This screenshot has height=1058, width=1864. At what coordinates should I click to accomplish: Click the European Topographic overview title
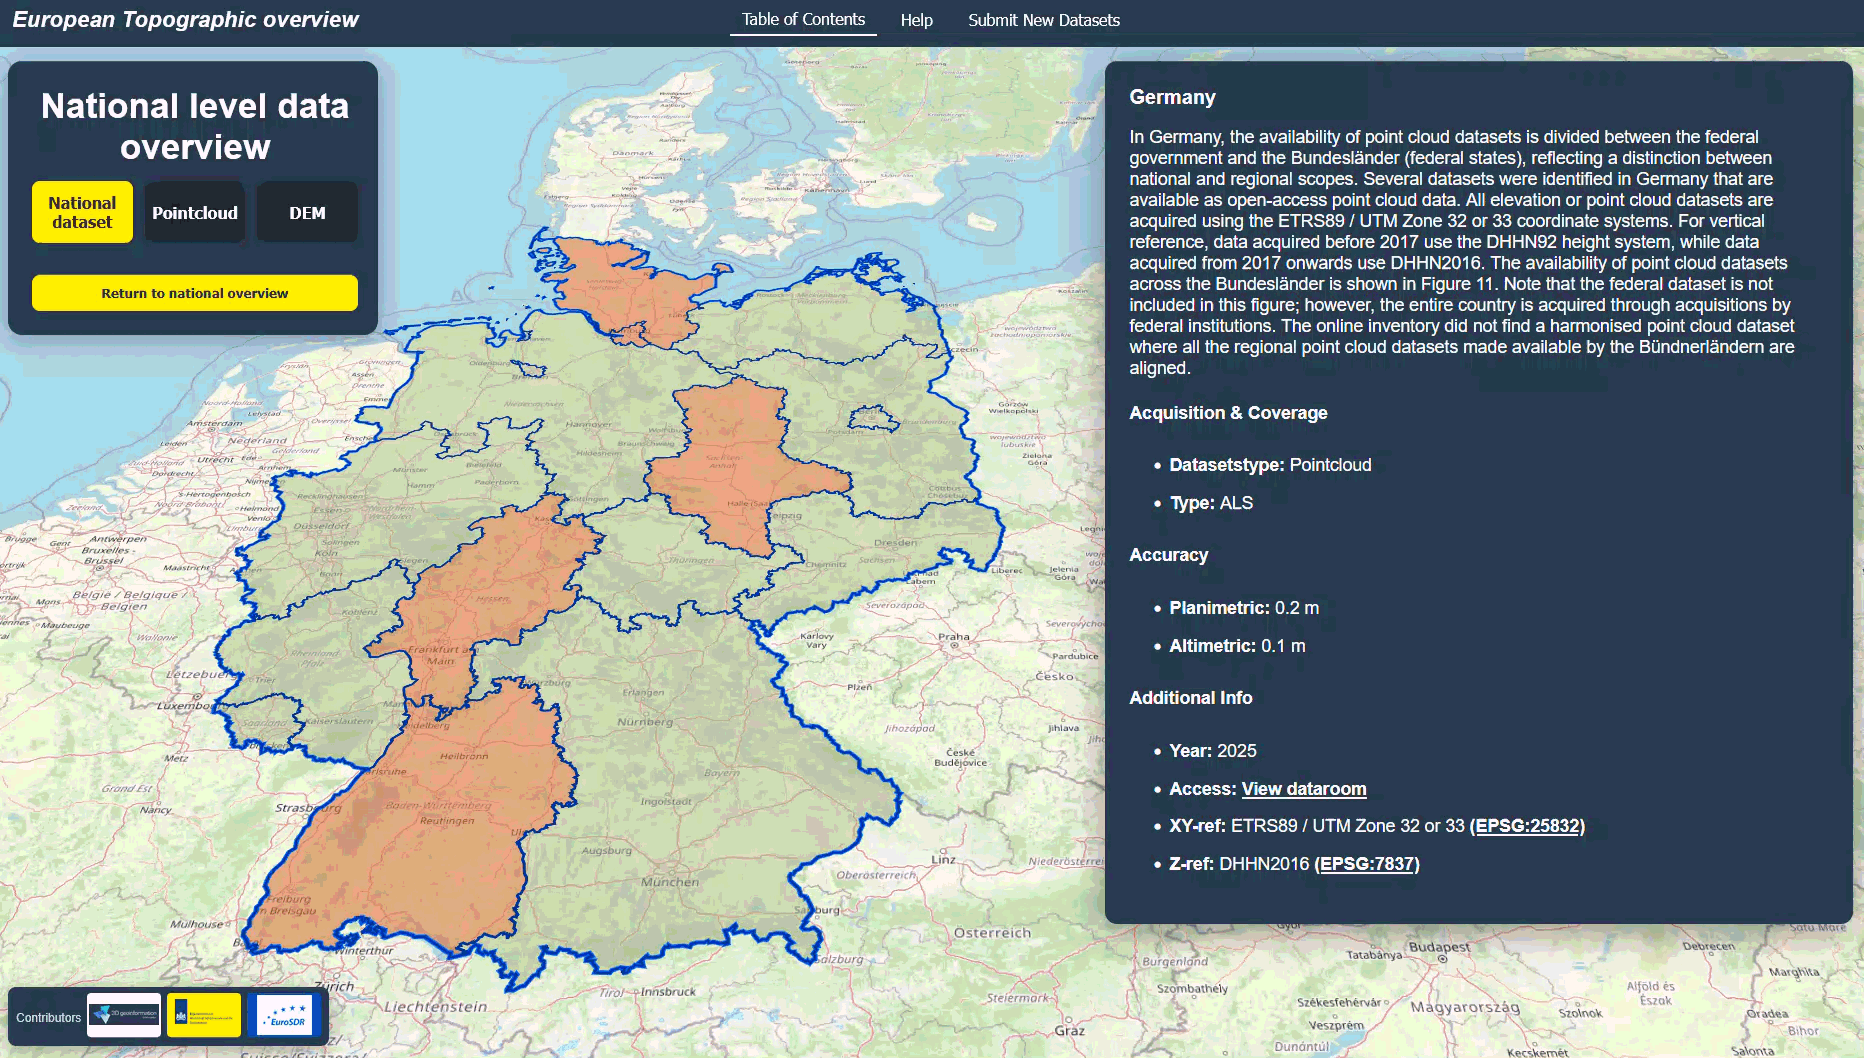185,20
